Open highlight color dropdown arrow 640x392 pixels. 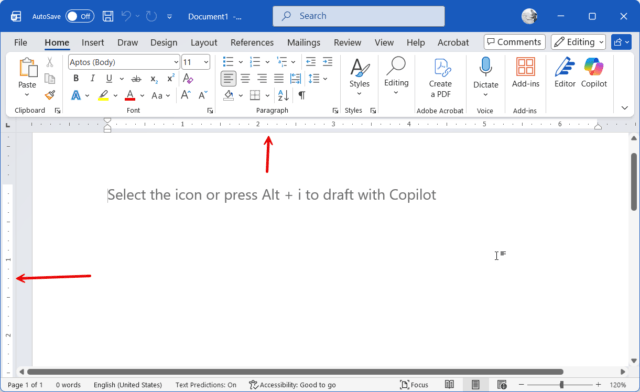point(116,96)
